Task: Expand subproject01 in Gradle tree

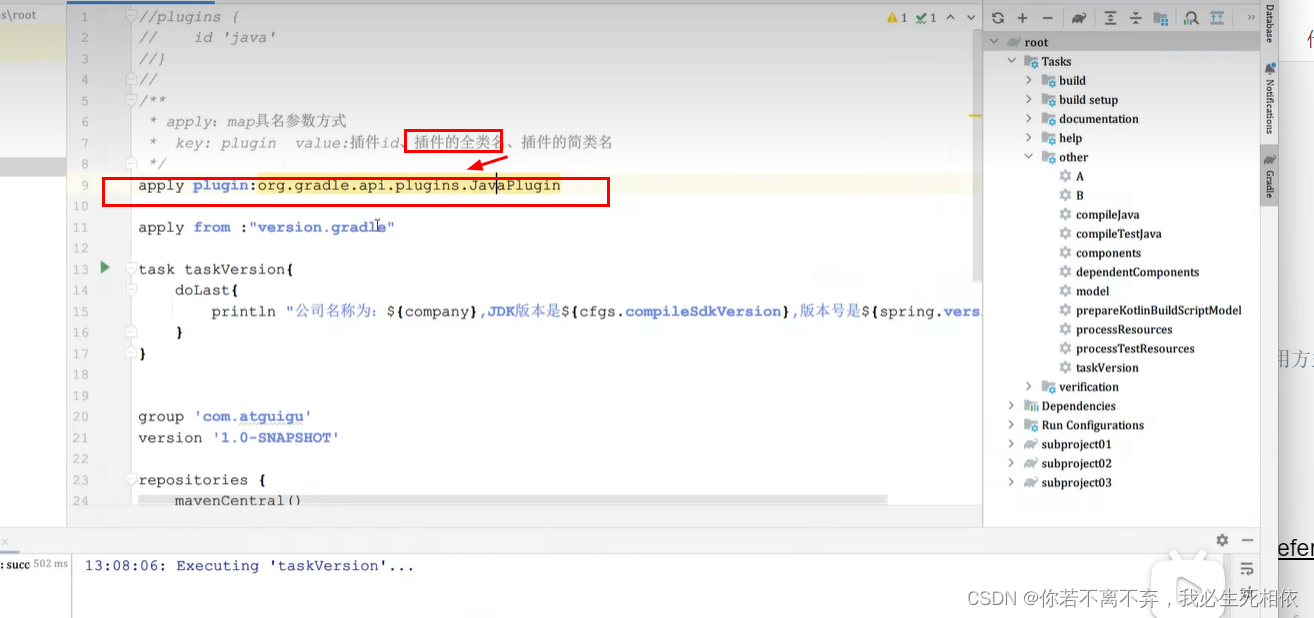Action: 1012,444
